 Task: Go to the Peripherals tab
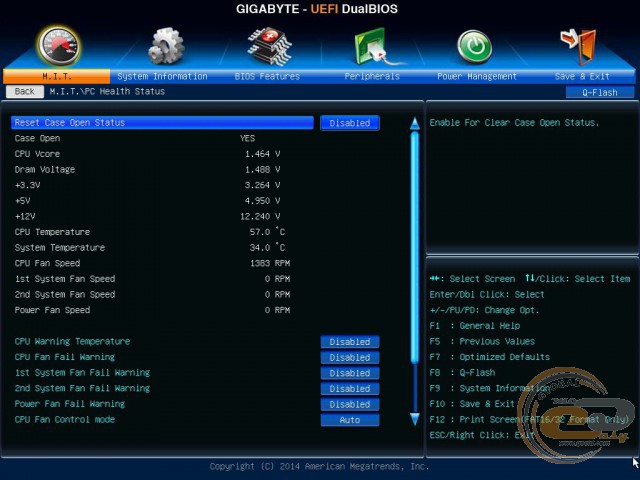tap(372, 76)
